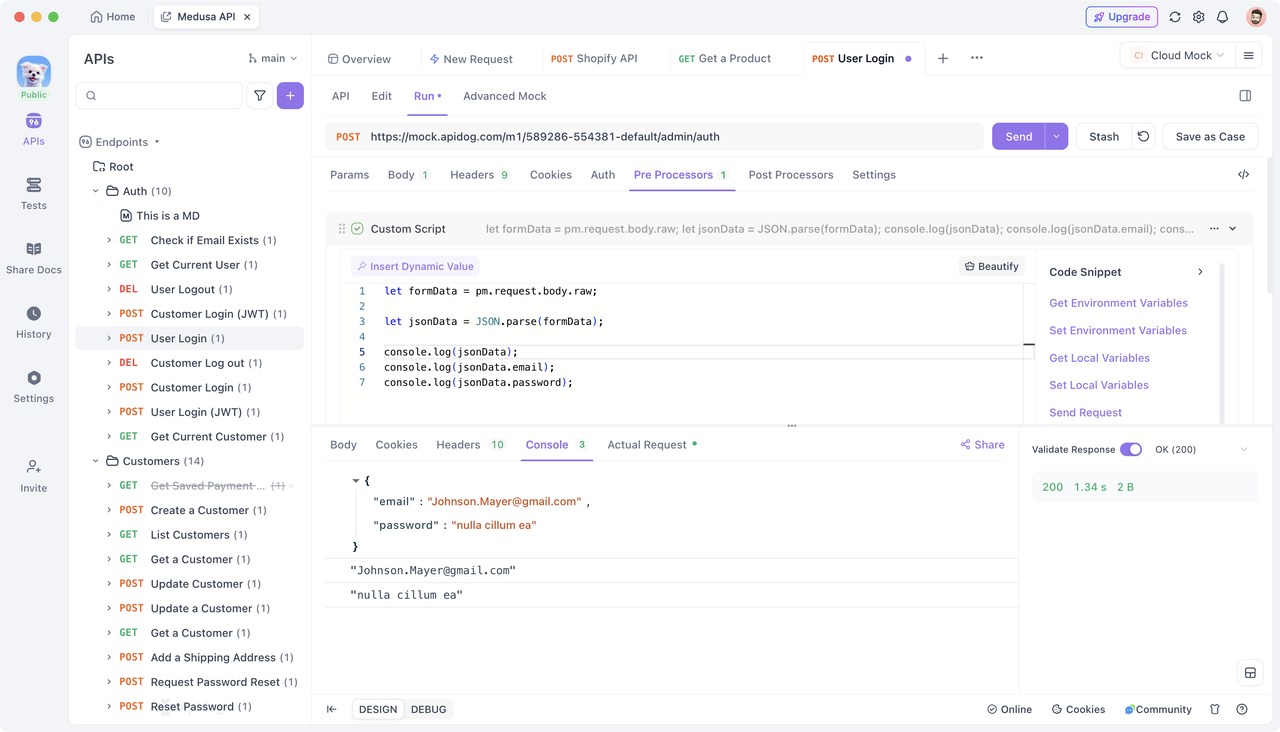Open the Get a Product tab
The image size is (1280, 732).
pyautogui.click(x=725, y=58)
